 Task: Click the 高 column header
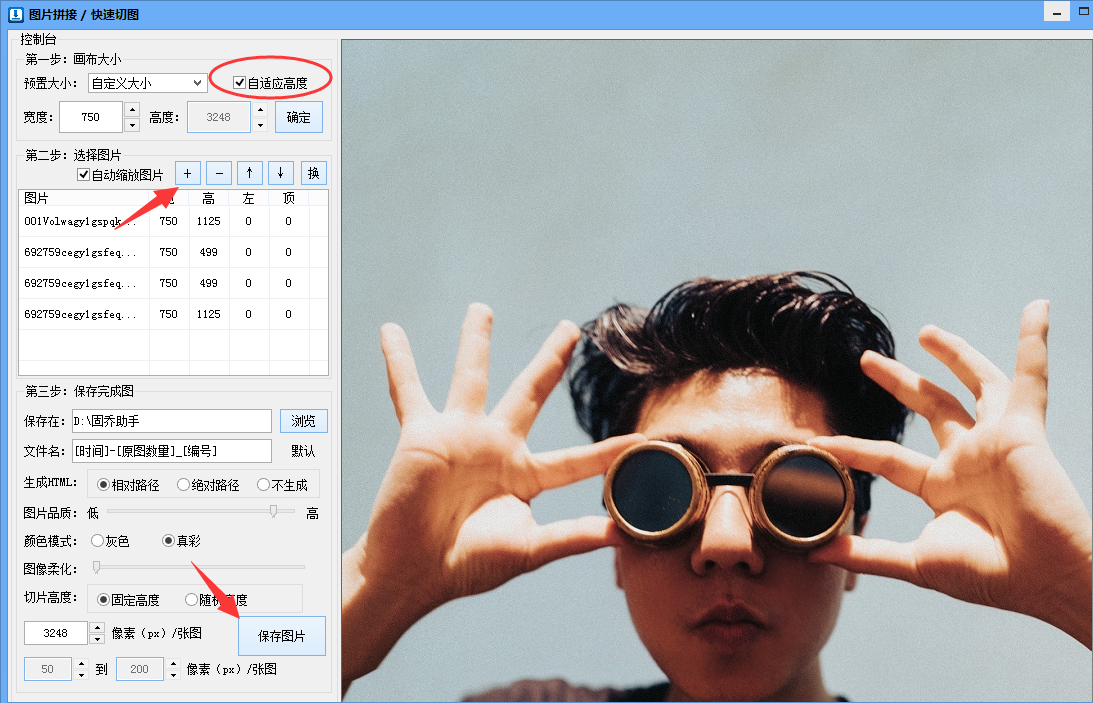click(x=208, y=198)
